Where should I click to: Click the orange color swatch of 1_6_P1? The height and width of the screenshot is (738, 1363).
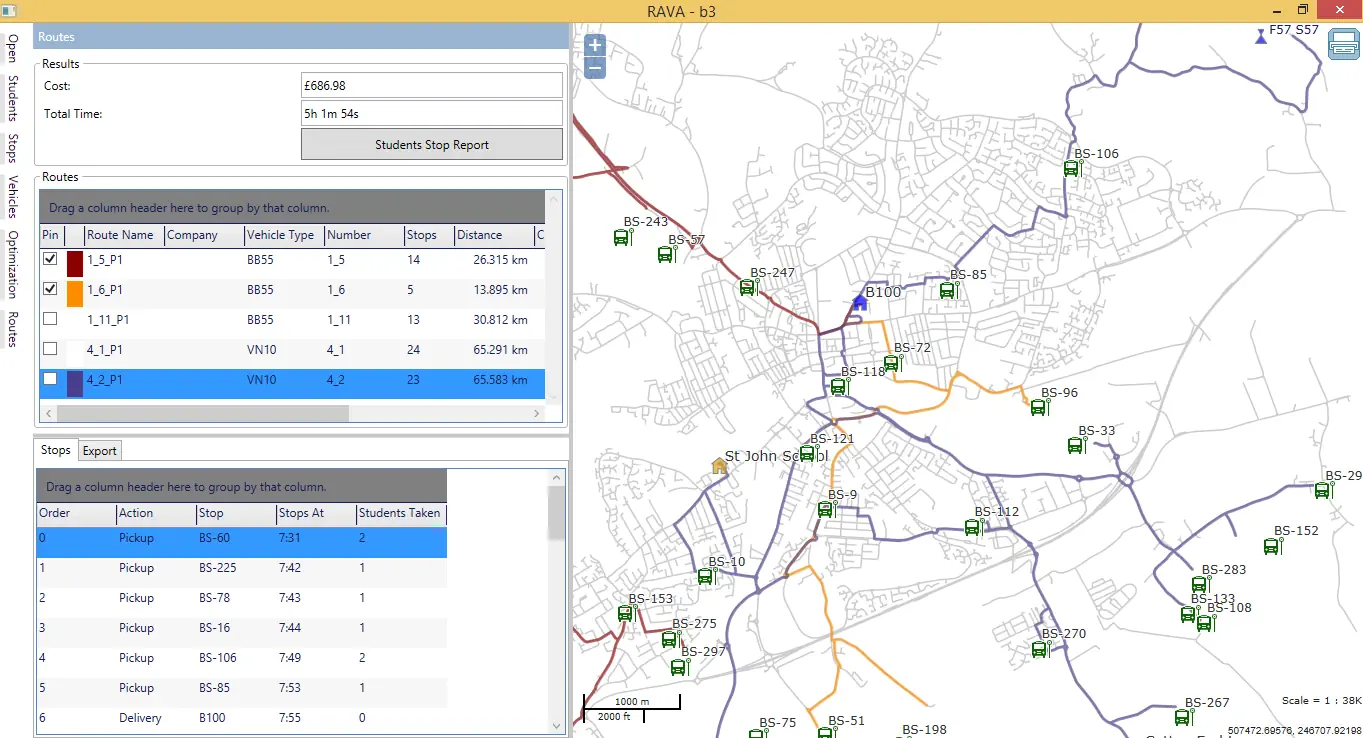pyautogui.click(x=75, y=294)
